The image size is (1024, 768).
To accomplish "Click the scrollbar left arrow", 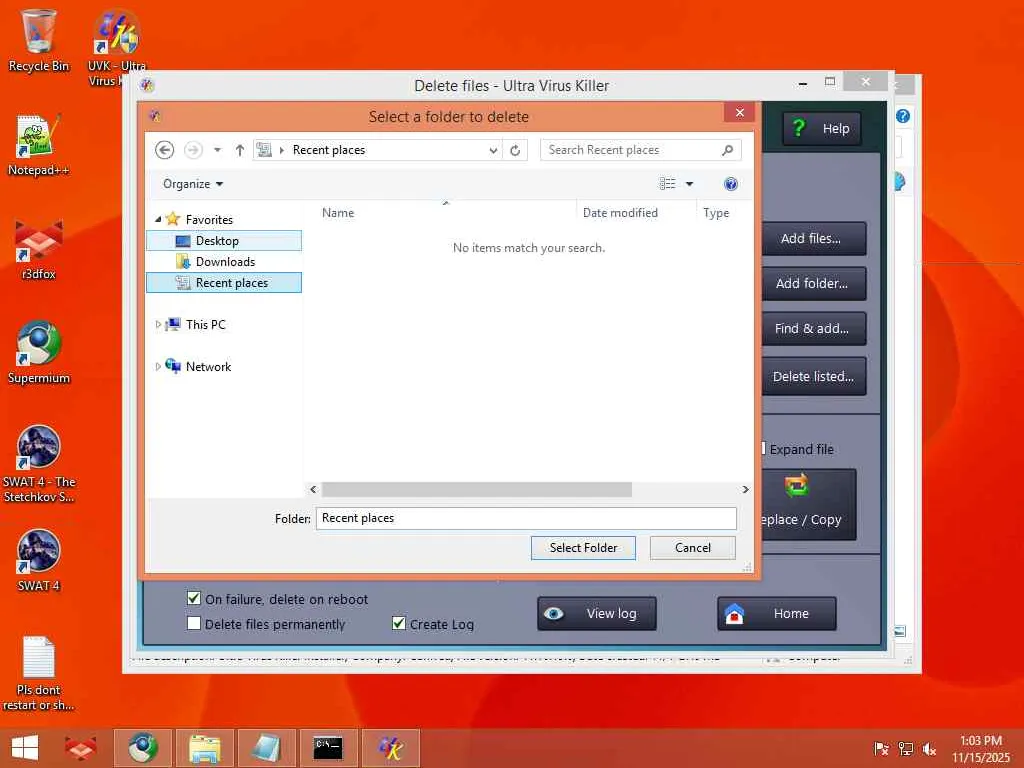I will point(313,490).
